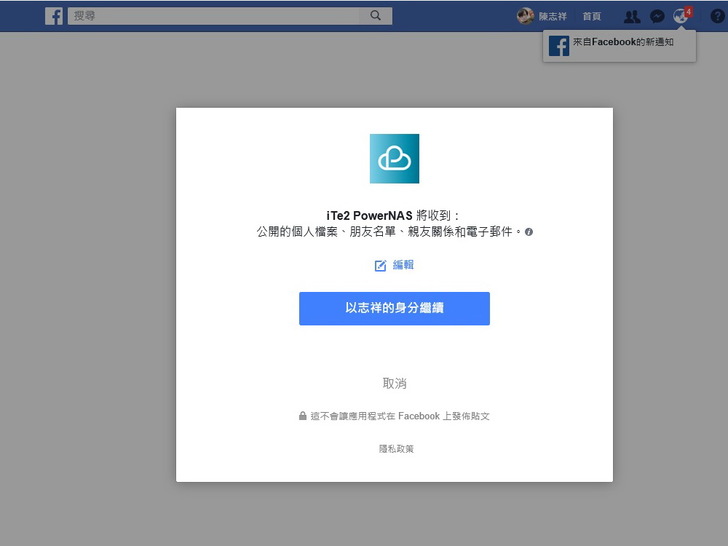The height and width of the screenshot is (546, 728).
Task: Open the 首頁 home menu item
Action: pyautogui.click(x=592, y=17)
